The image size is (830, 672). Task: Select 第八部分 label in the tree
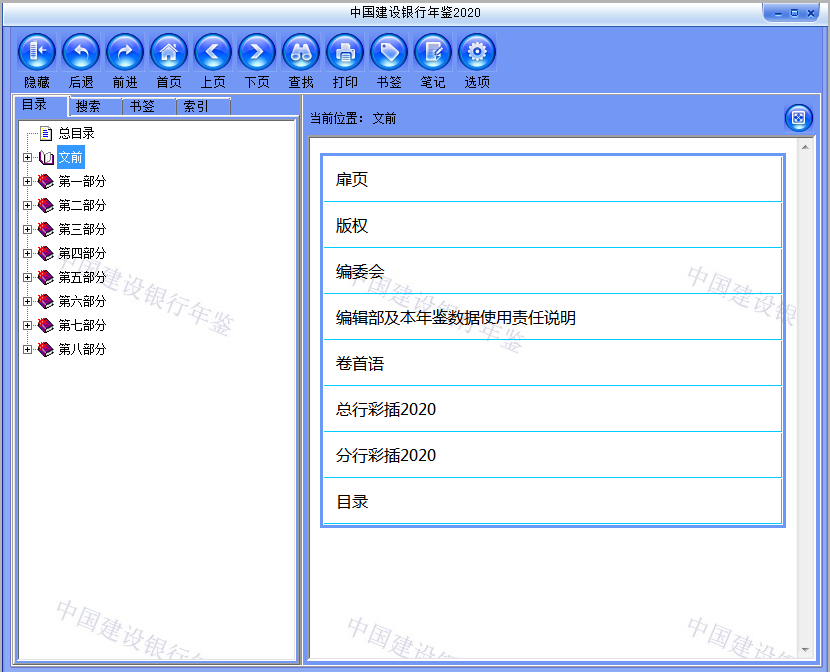[x=82, y=349]
